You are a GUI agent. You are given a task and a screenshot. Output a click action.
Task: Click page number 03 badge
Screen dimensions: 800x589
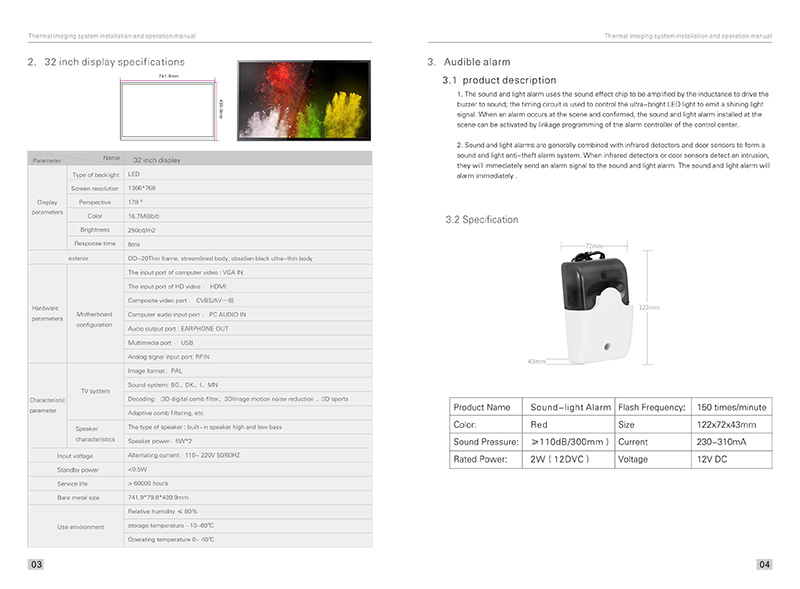click(x=36, y=564)
